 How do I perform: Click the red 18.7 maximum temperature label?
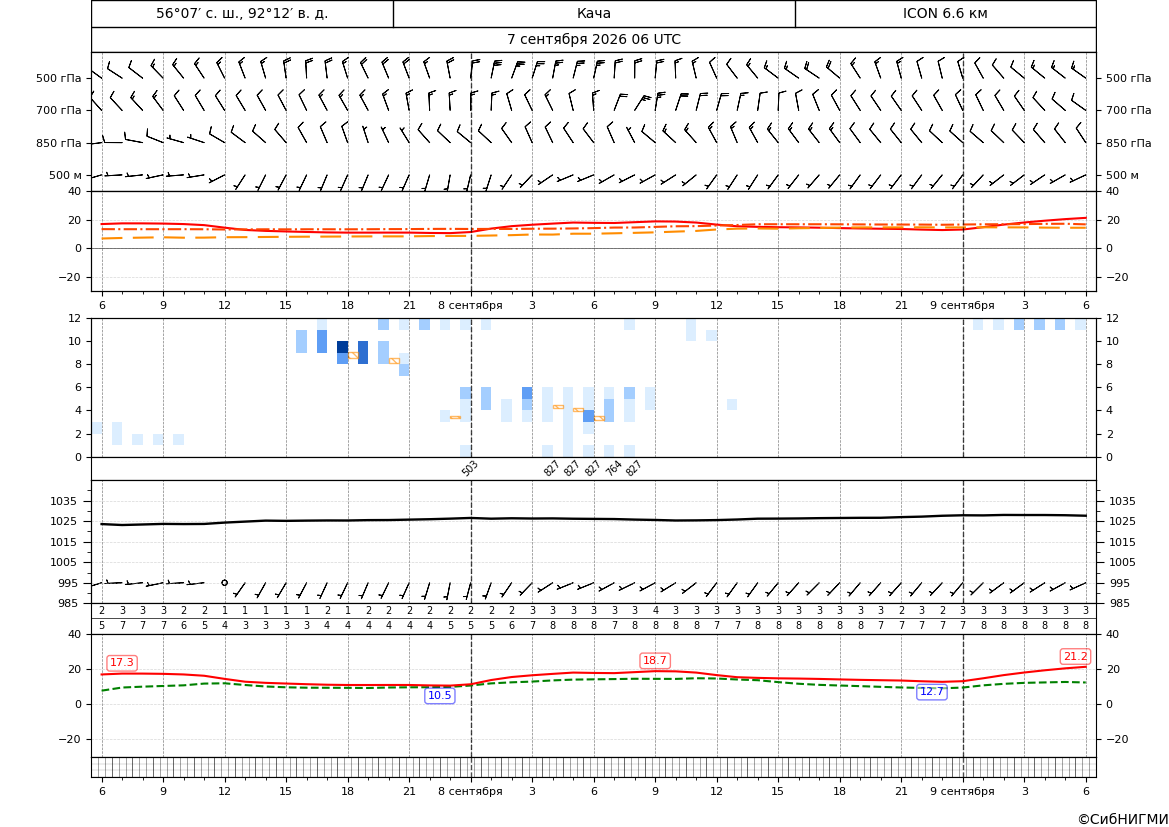[x=655, y=660]
